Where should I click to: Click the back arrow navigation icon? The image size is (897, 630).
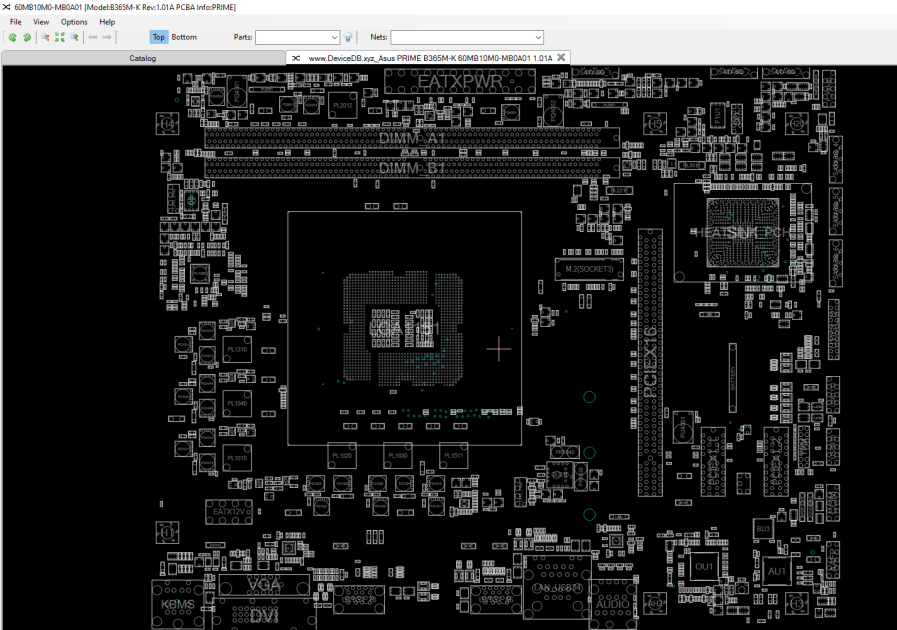[93, 37]
